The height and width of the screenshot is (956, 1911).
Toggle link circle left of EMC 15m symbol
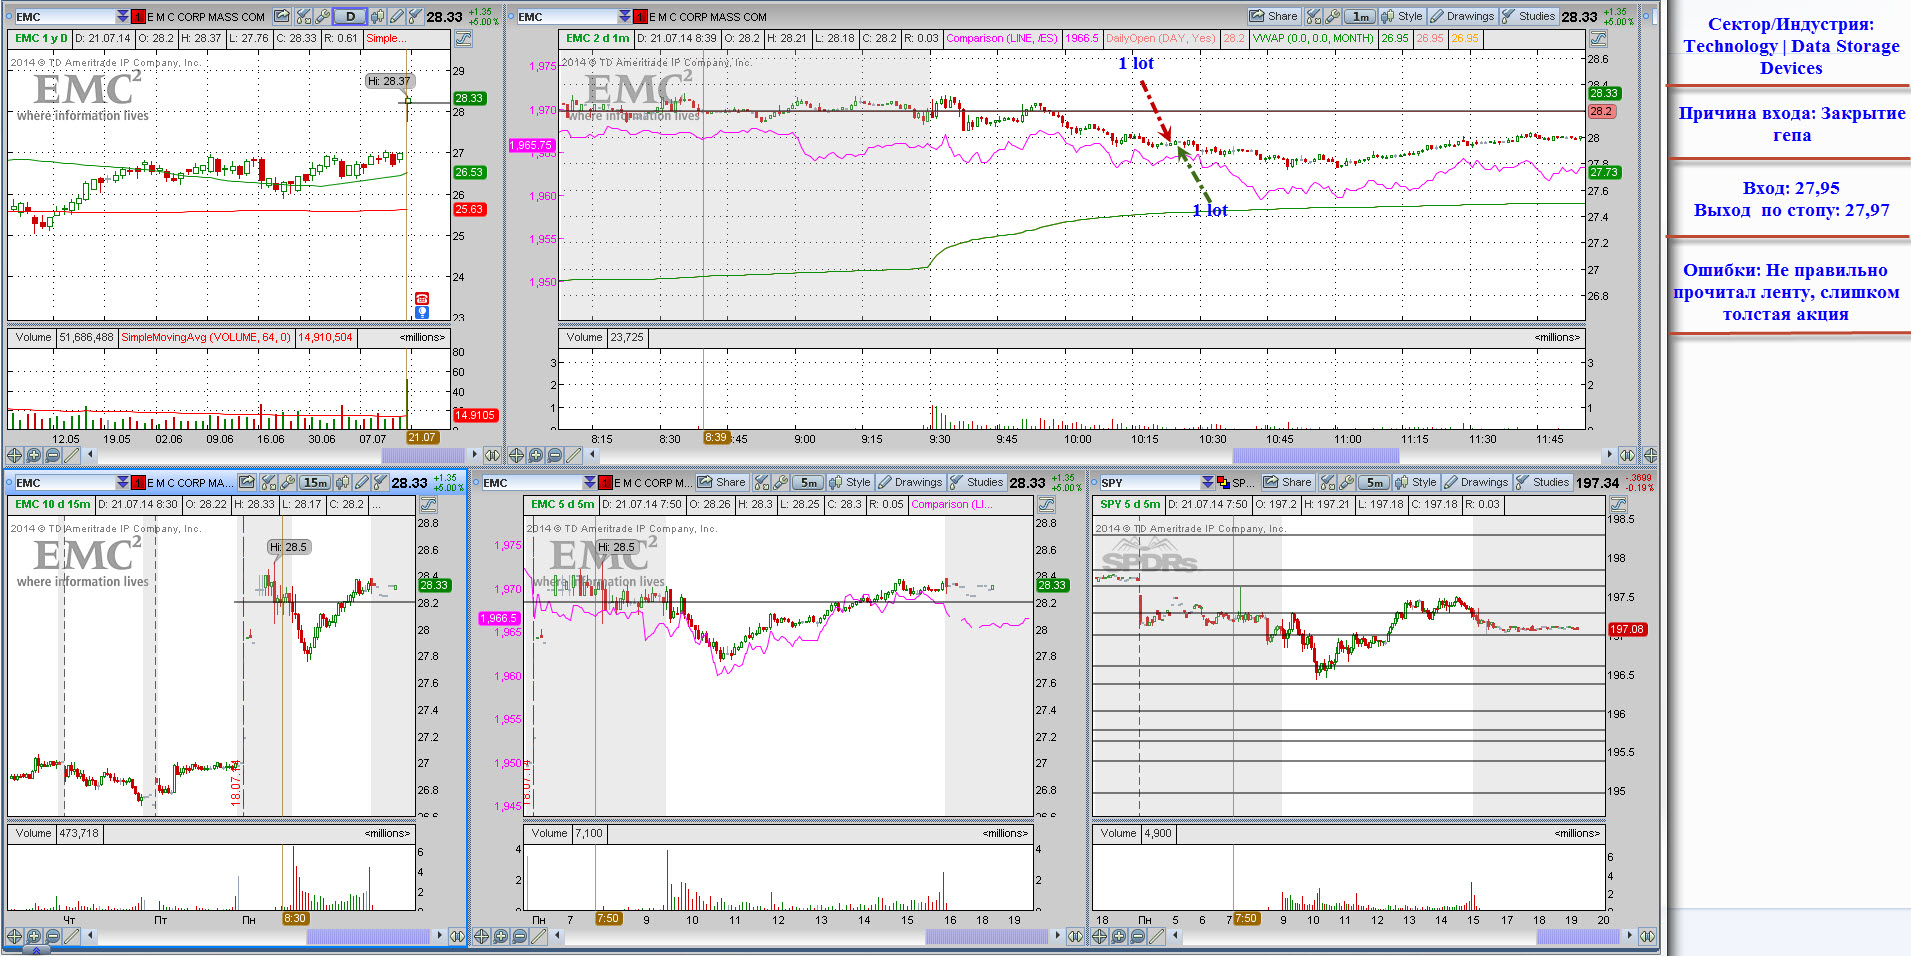coord(8,482)
